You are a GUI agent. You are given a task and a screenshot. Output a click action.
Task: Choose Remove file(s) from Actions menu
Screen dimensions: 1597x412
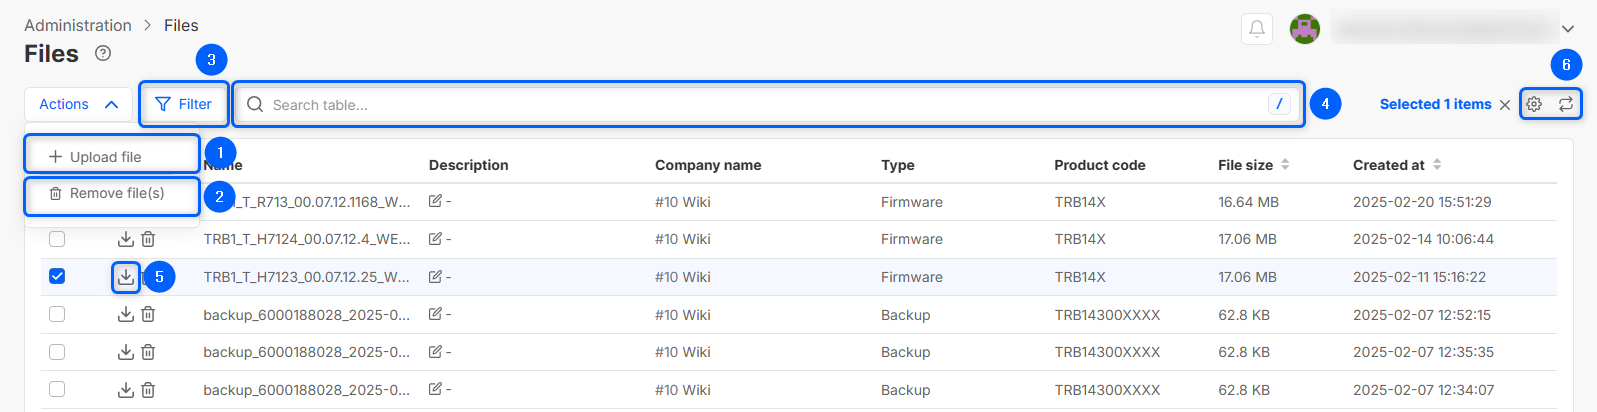point(116,194)
